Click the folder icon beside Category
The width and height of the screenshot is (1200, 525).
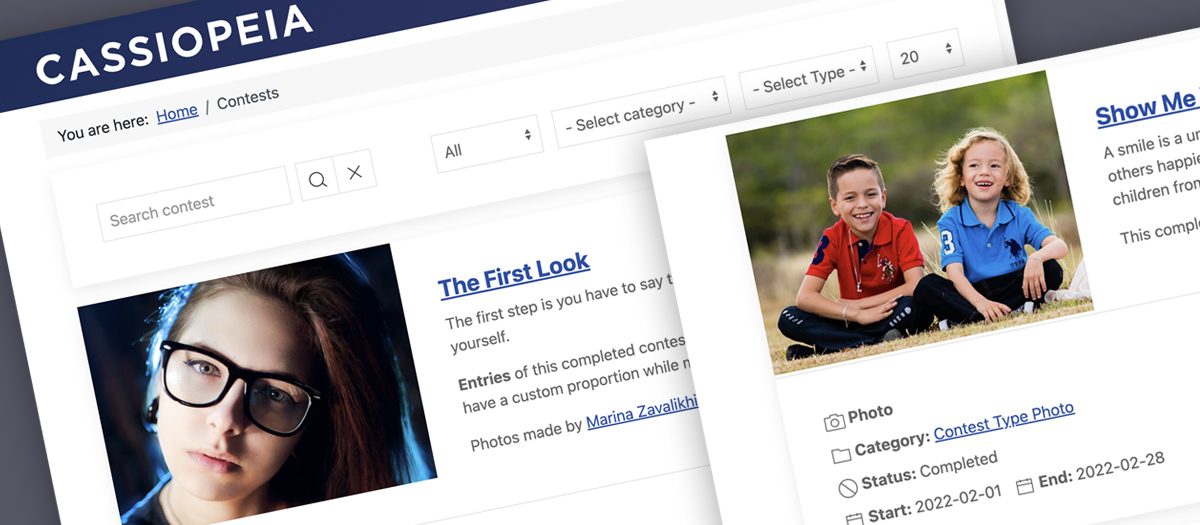pyautogui.click(x=841, y=455)
